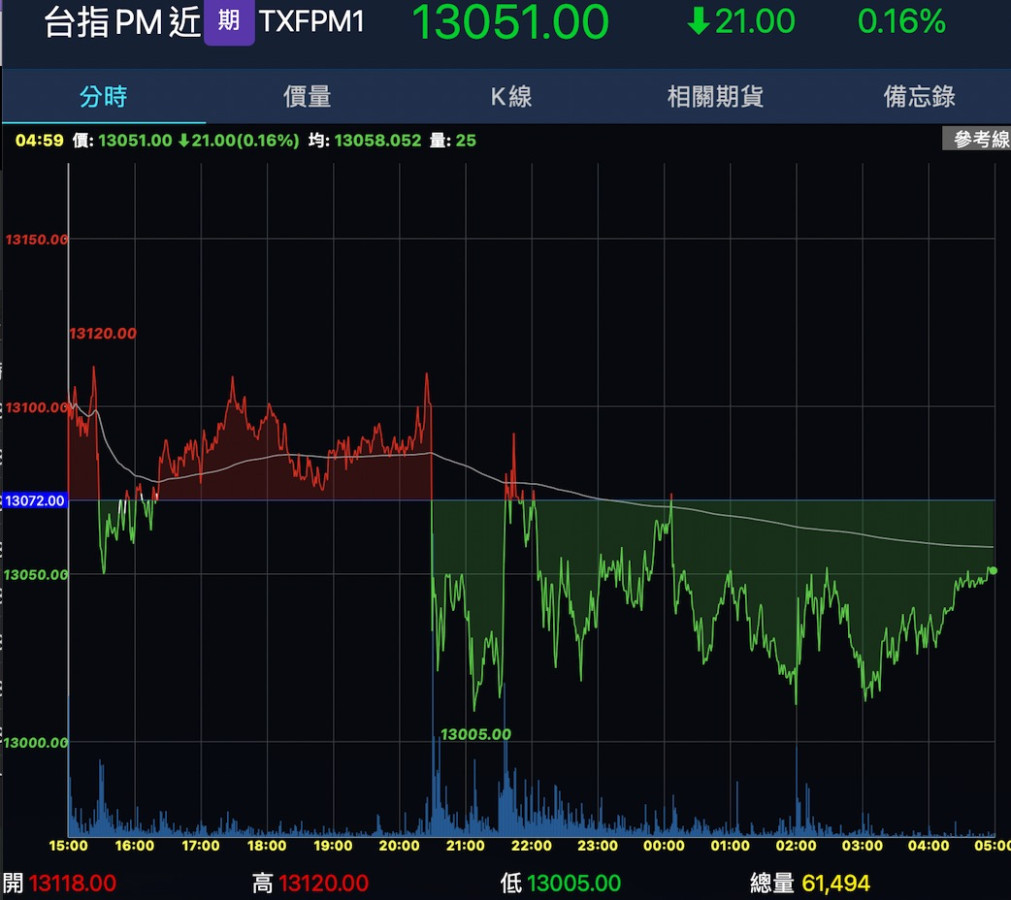Viewport: 1011px width, 900px height.
Task: Click the 13005.00 low marker on chart
Action: pyautogui.click(x=475, y=734)
